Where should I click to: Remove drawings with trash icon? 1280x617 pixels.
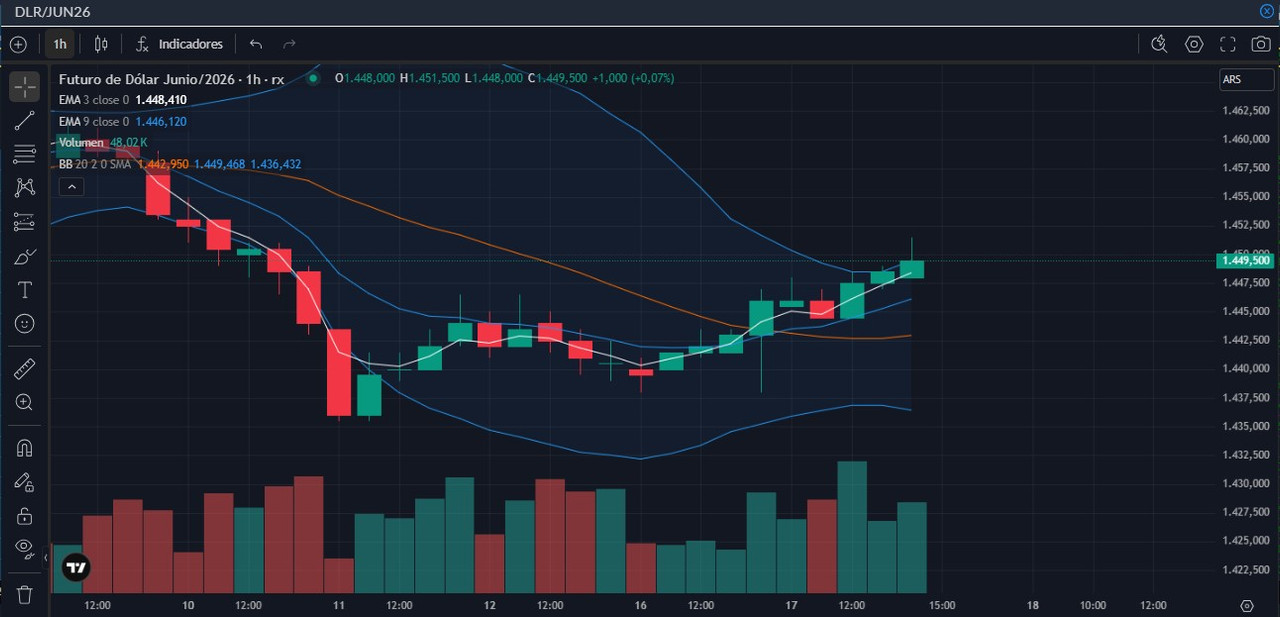(25, 594)
